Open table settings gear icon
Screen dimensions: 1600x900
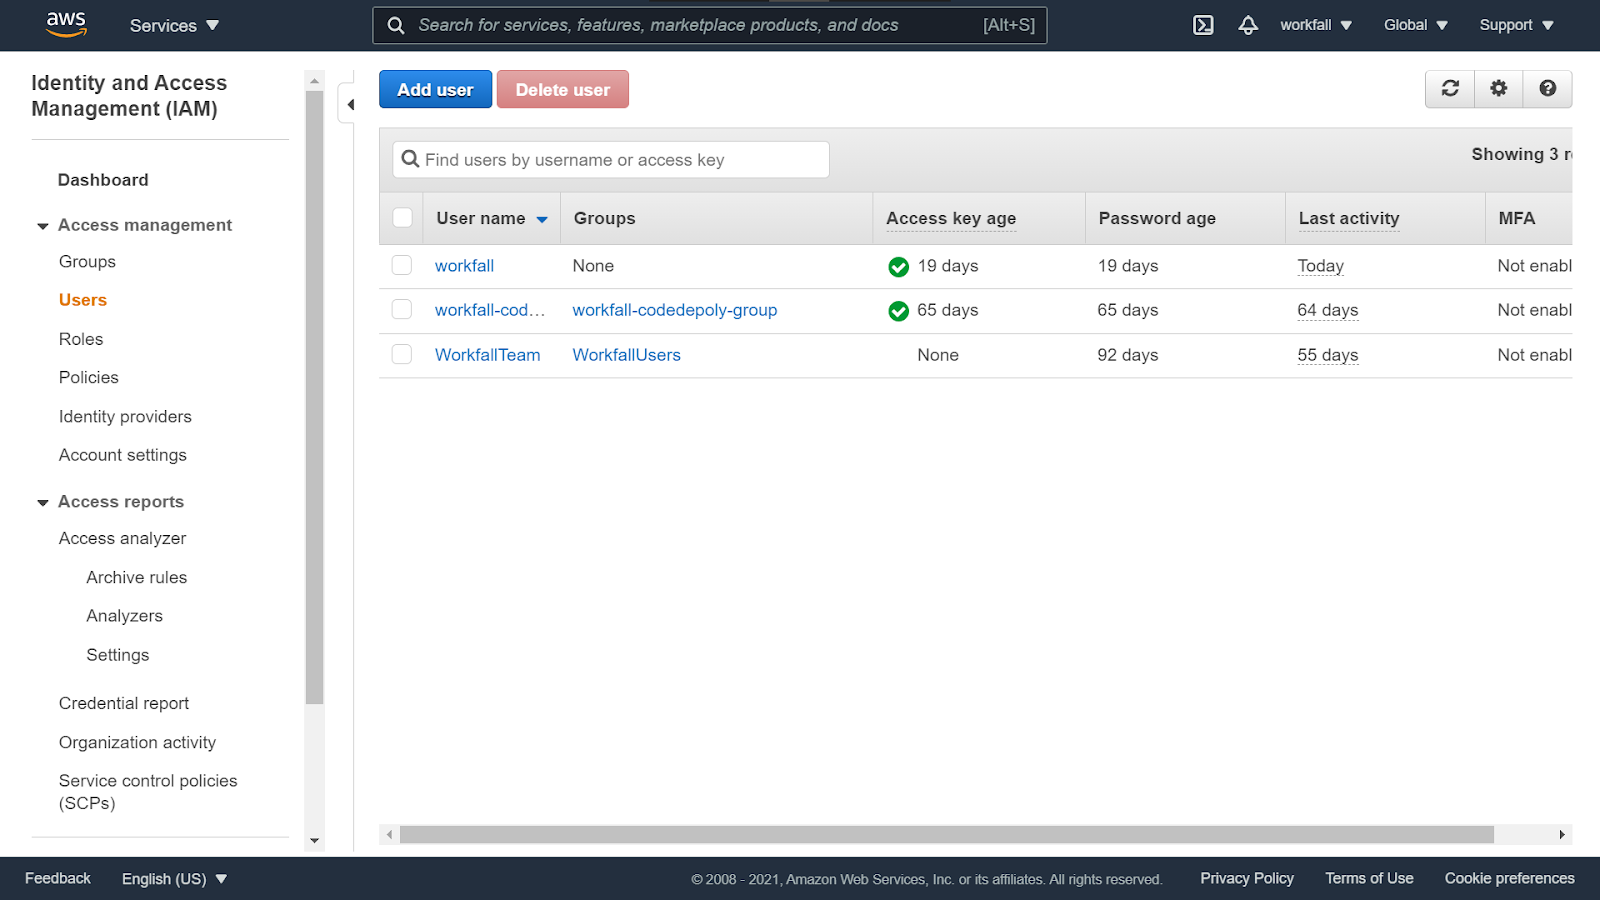pos(1499,88)
